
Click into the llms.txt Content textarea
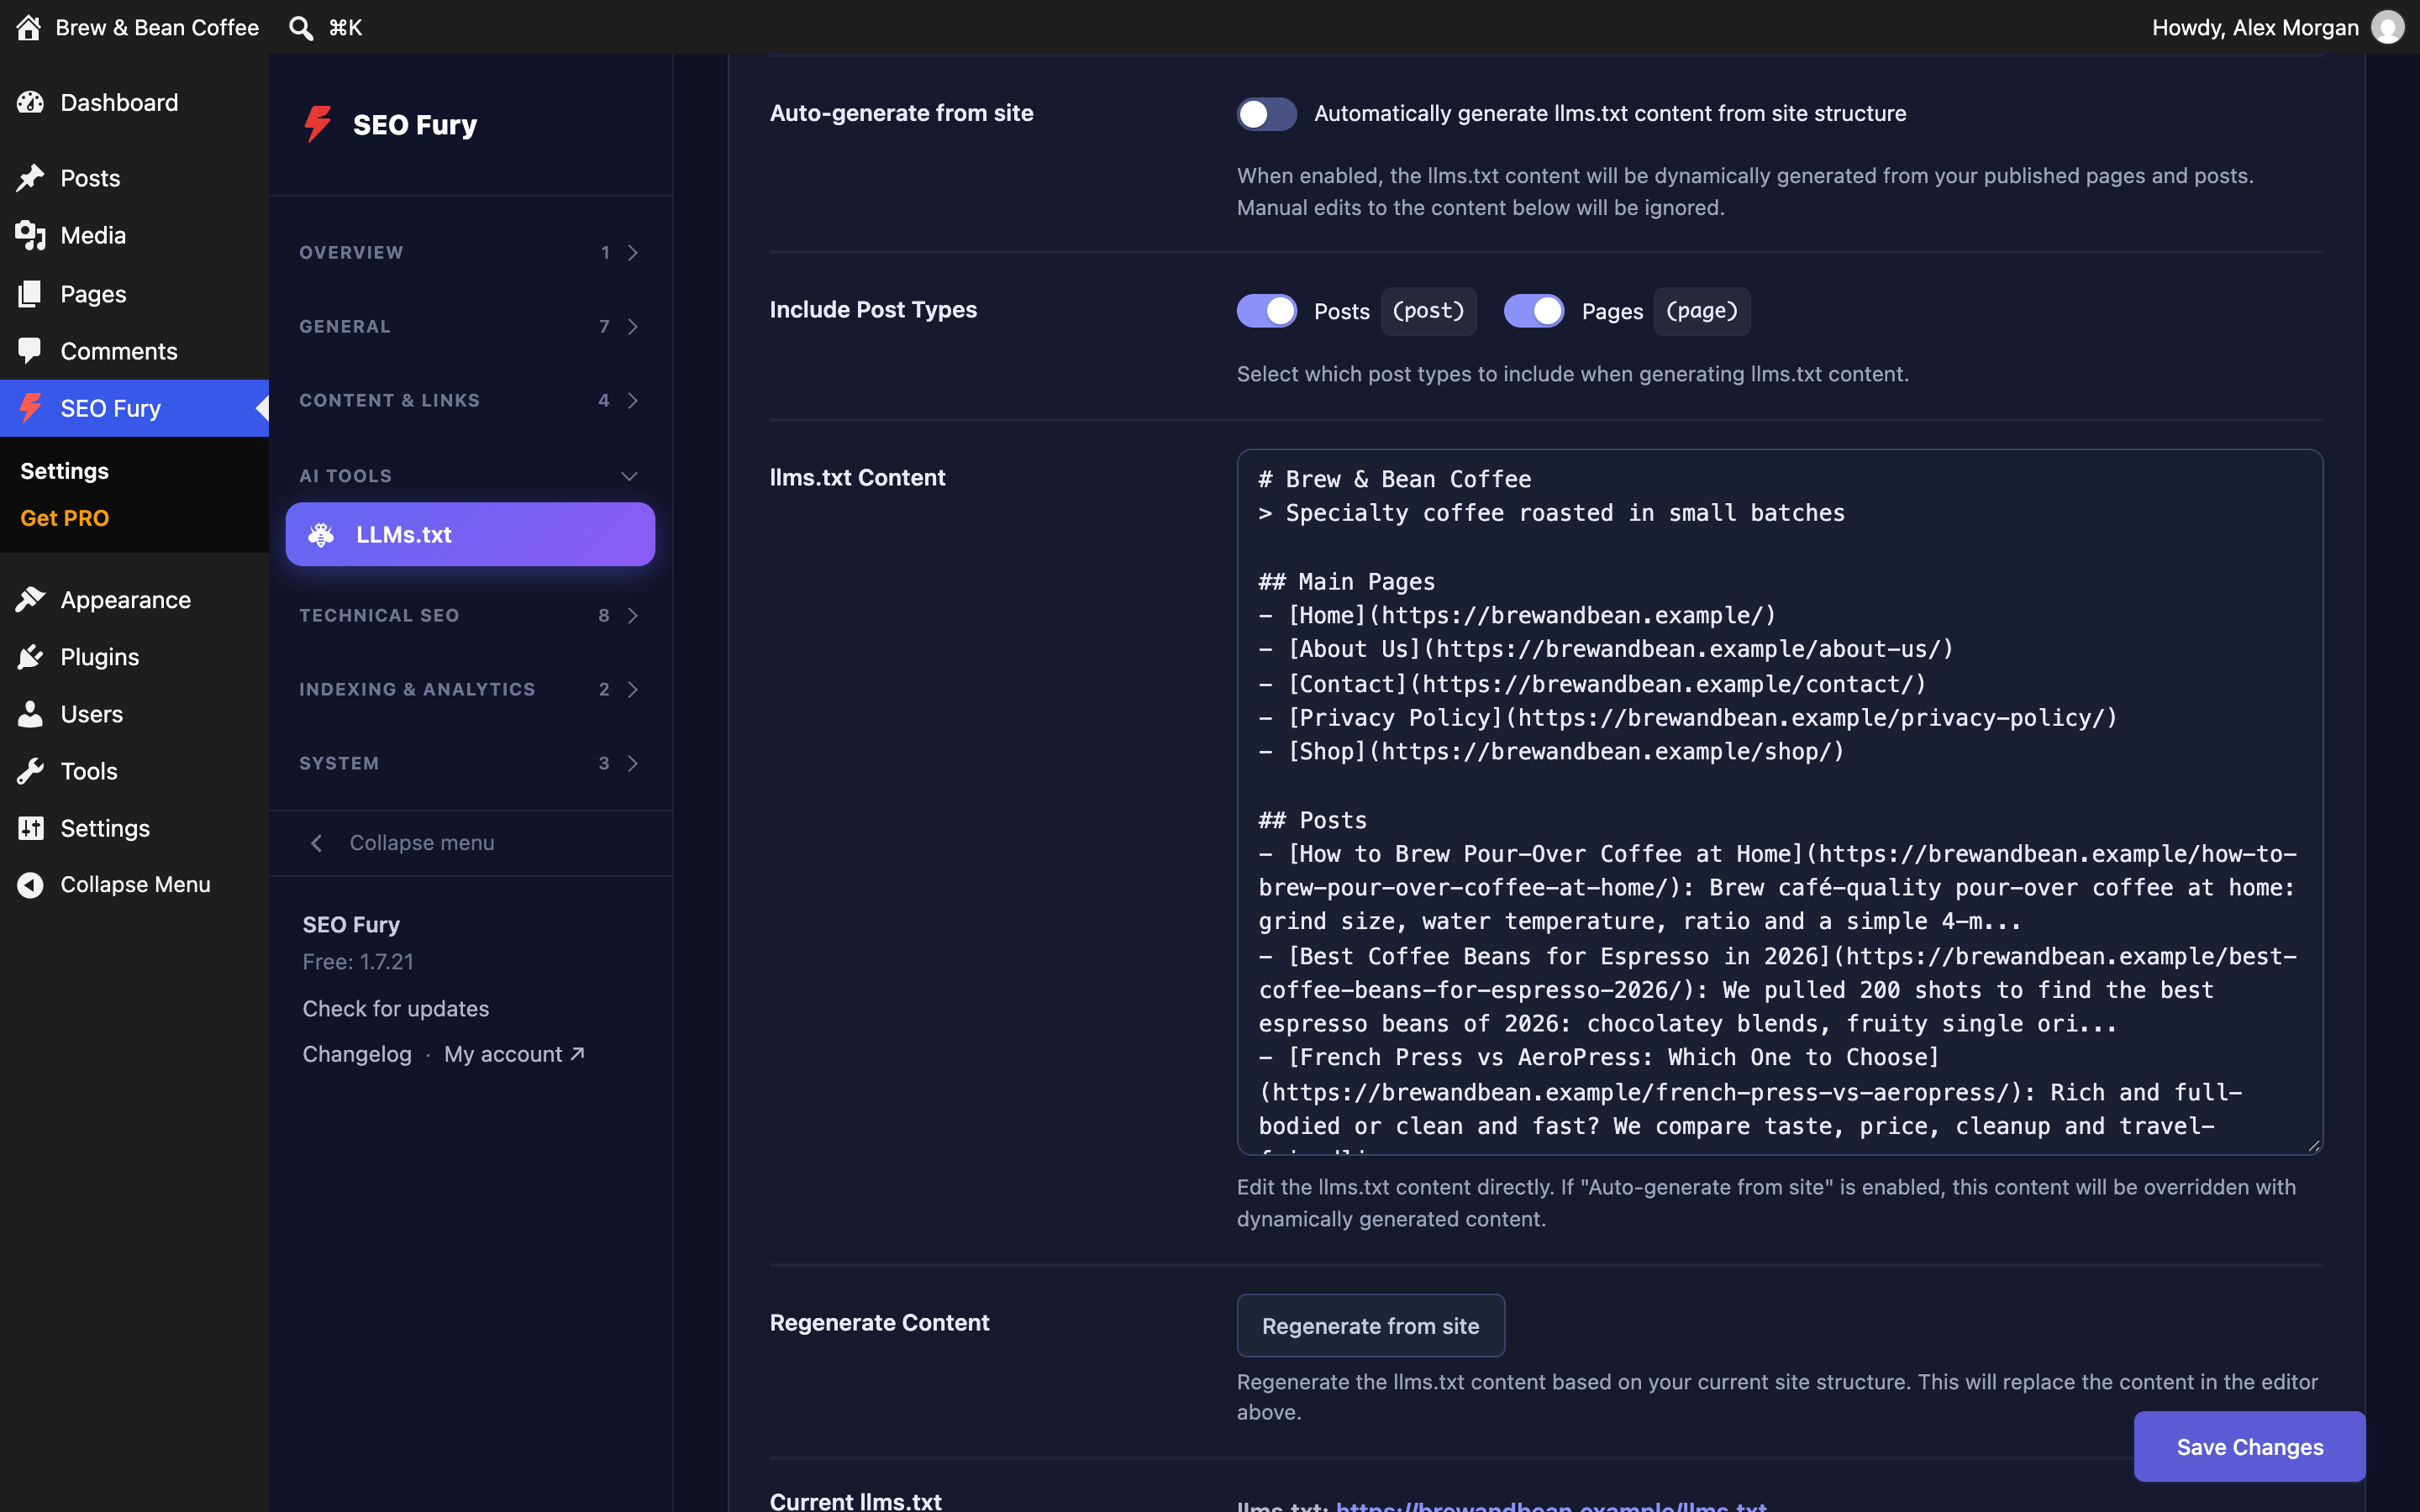(1779, 802)
